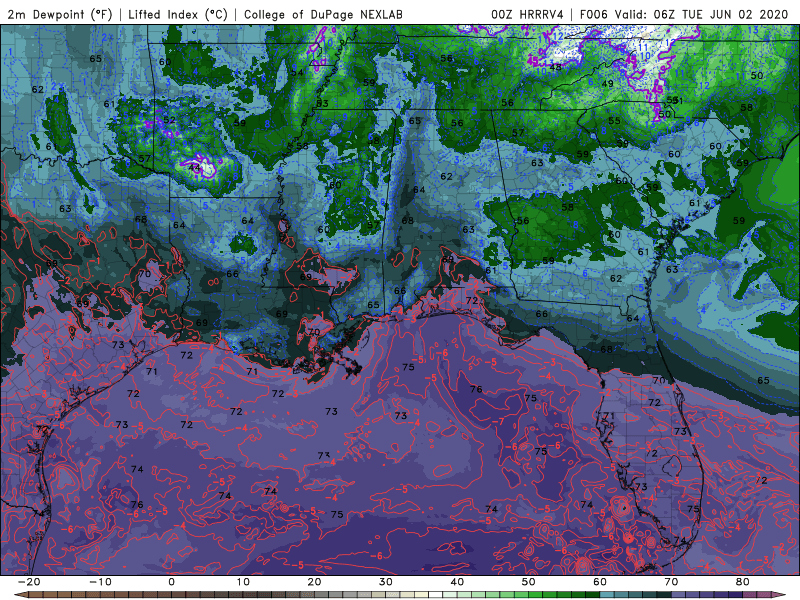Viewport: 800px width, 600px height.
Task: Click the 60 label on the color scale
Action: coord(600,582)
